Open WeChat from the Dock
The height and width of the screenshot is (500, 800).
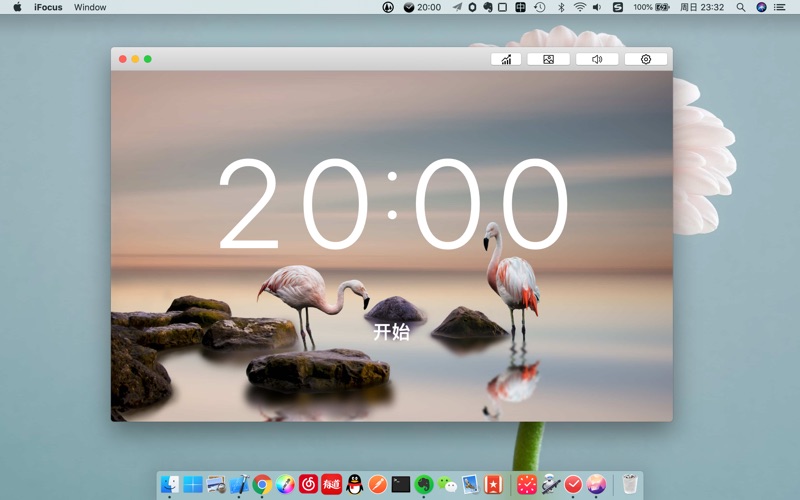447,484
